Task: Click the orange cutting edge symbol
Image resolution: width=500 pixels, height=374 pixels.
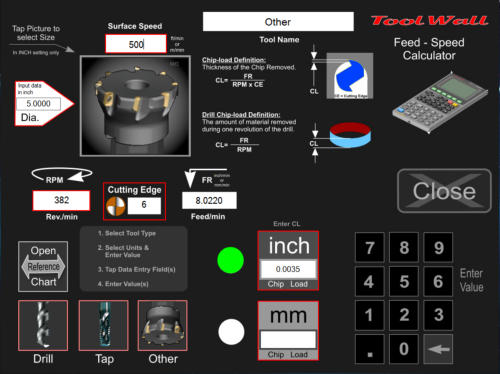Action: (116, 206)
